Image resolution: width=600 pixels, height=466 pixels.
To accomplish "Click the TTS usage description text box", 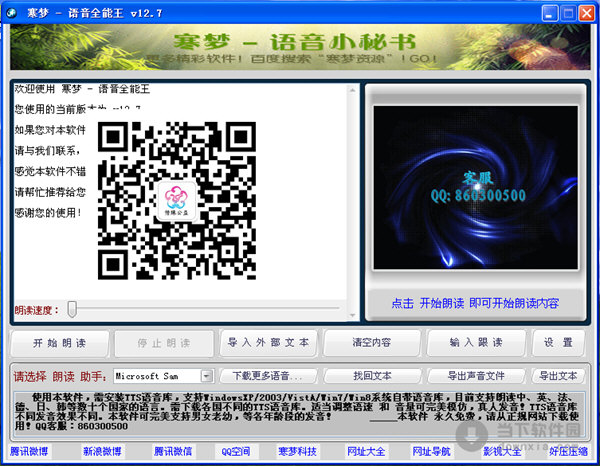I will coord(300,414).
